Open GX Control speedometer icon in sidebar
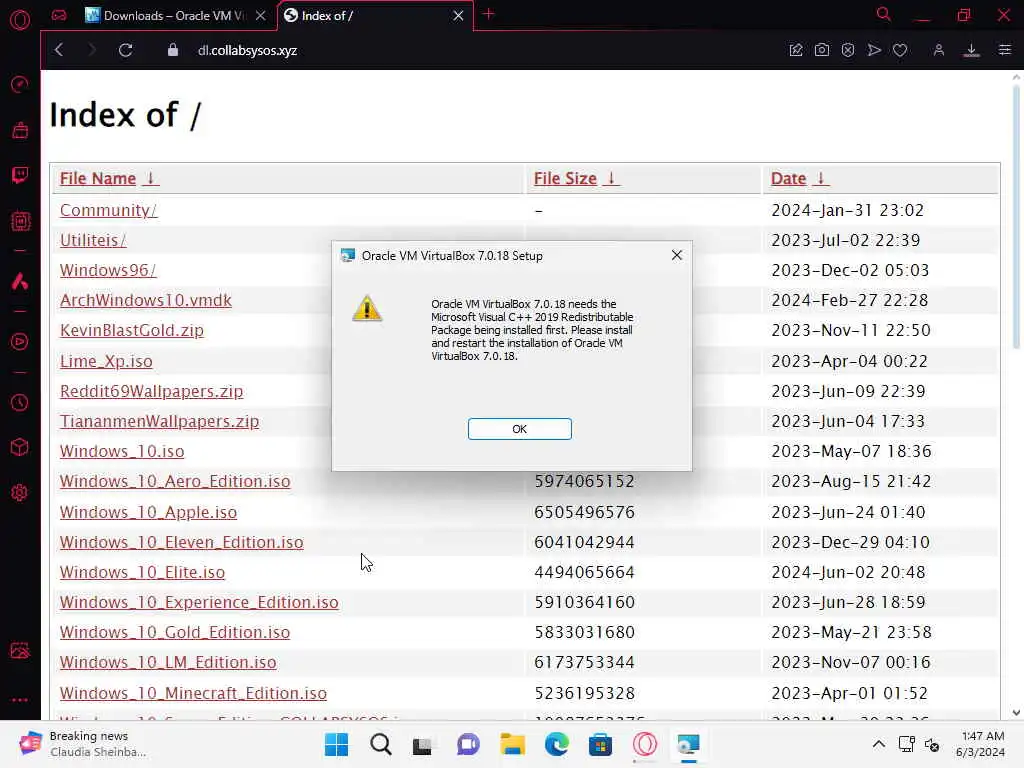The height and width of the screenshot is (768, 1024). [20, 84]
